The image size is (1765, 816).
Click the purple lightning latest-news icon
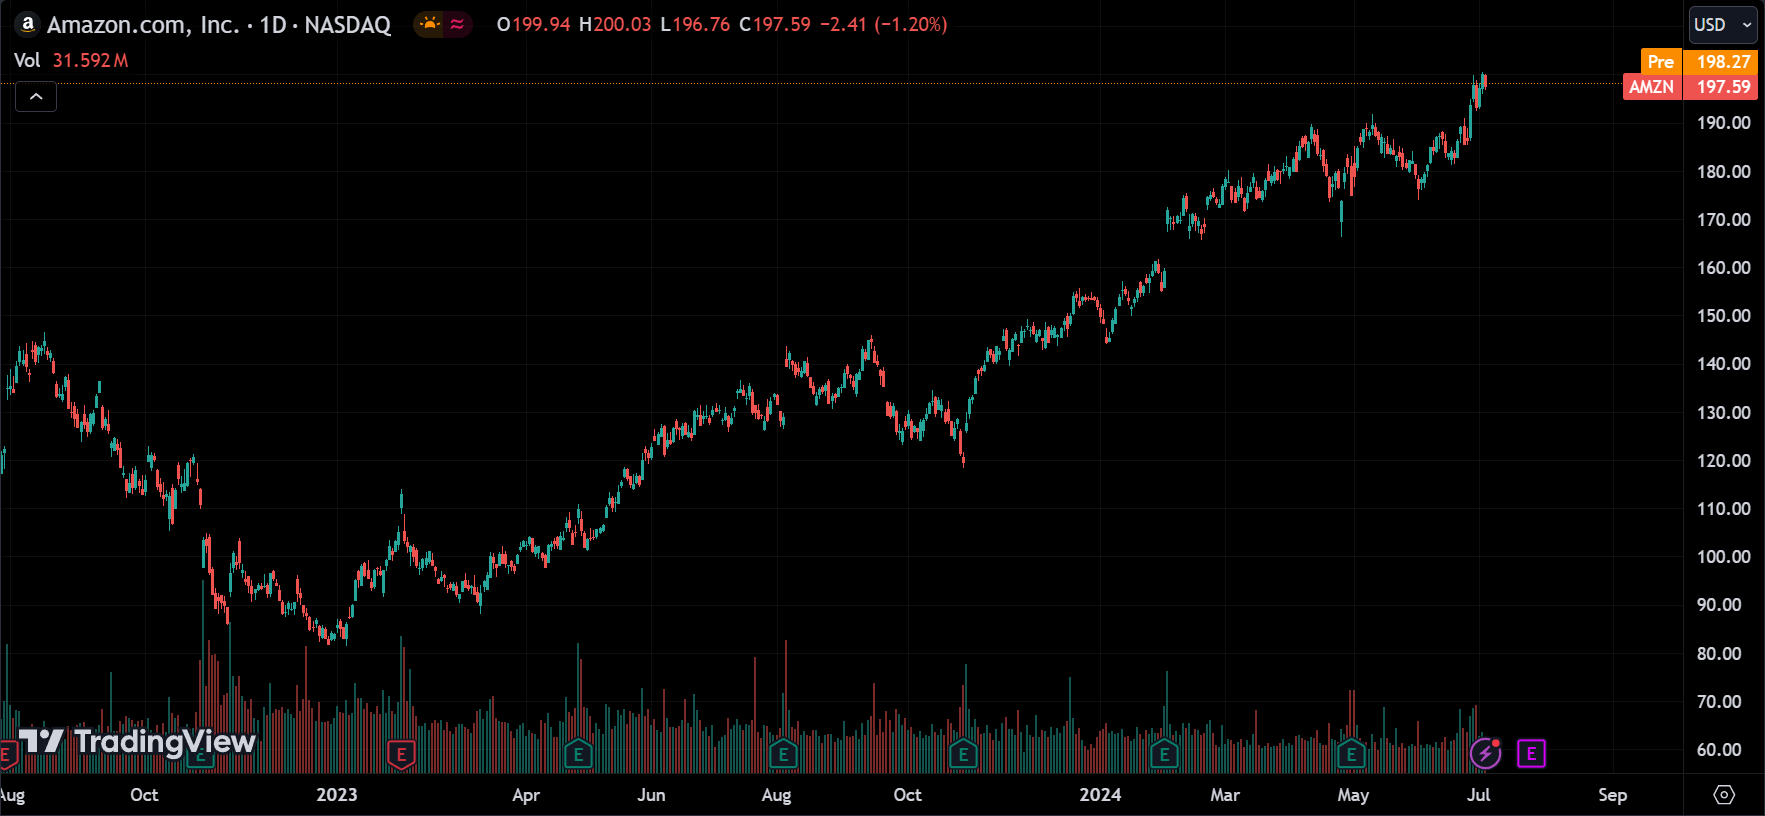[1485, 753]
